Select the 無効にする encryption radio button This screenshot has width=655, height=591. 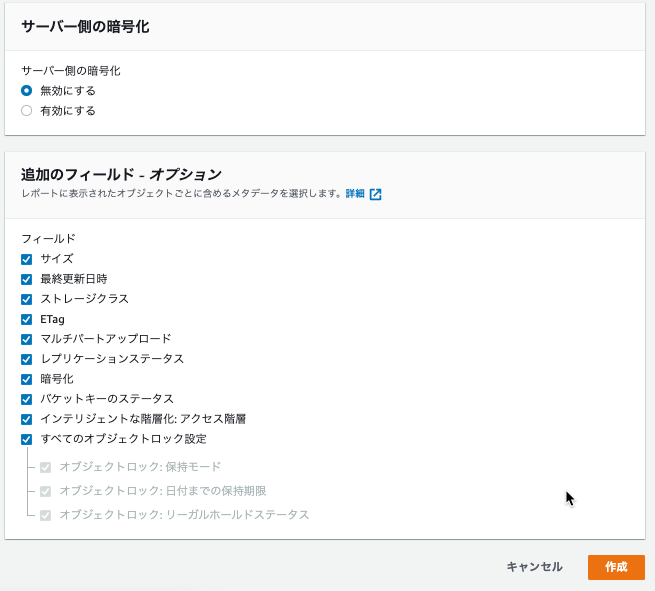(x=26, y=91)
